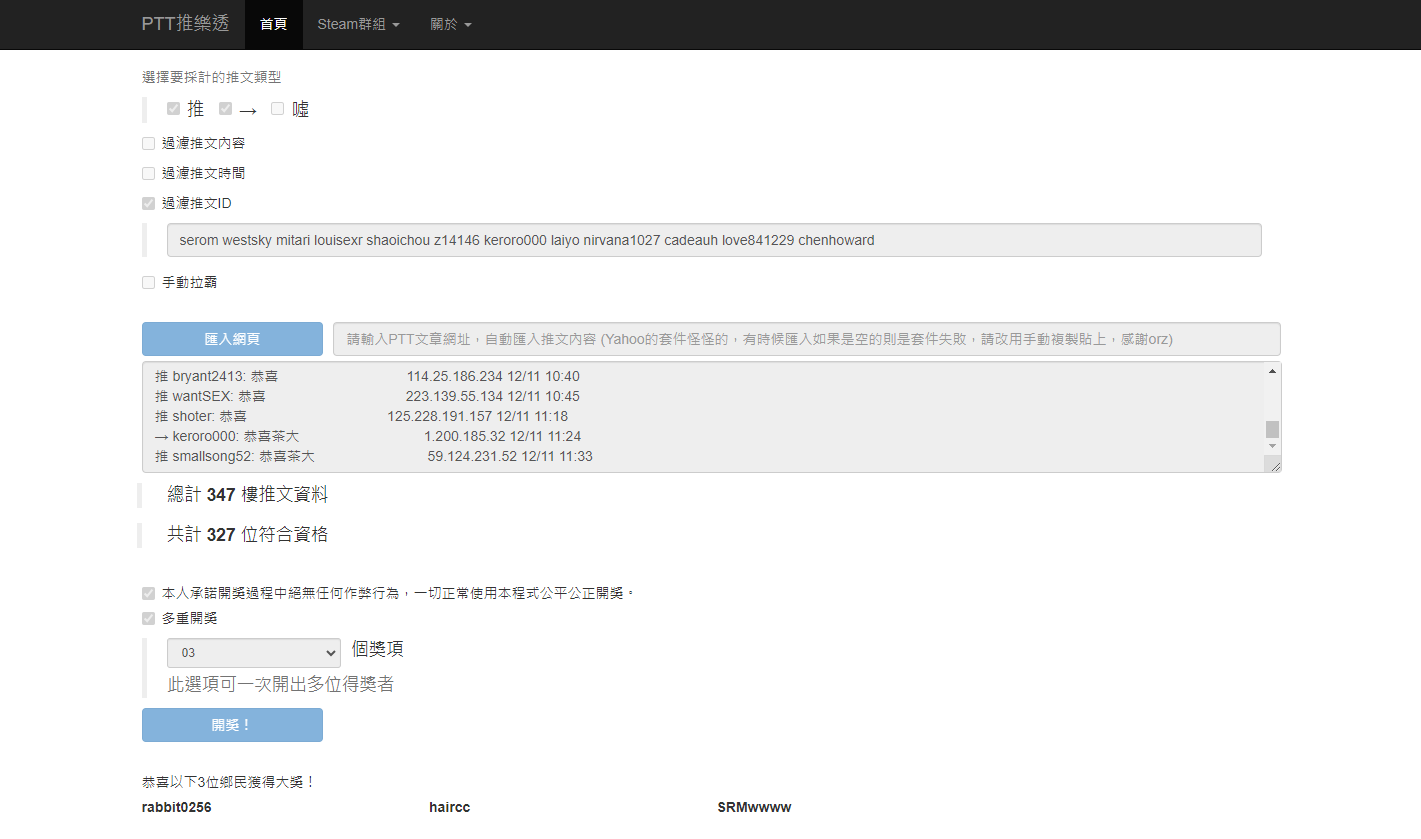Image resolution: width=1421 pixels, height=839 pixels.
Task: Click the wantSEX comment line
Action: [367, 397]
